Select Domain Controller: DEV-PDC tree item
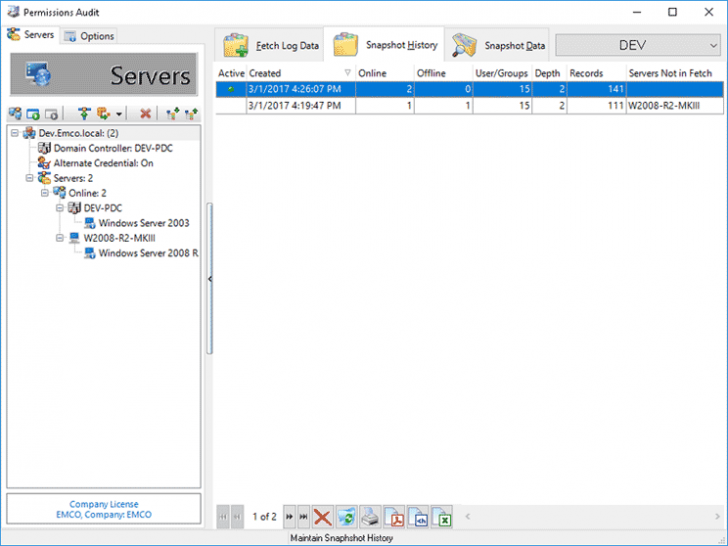 [113, 148]
